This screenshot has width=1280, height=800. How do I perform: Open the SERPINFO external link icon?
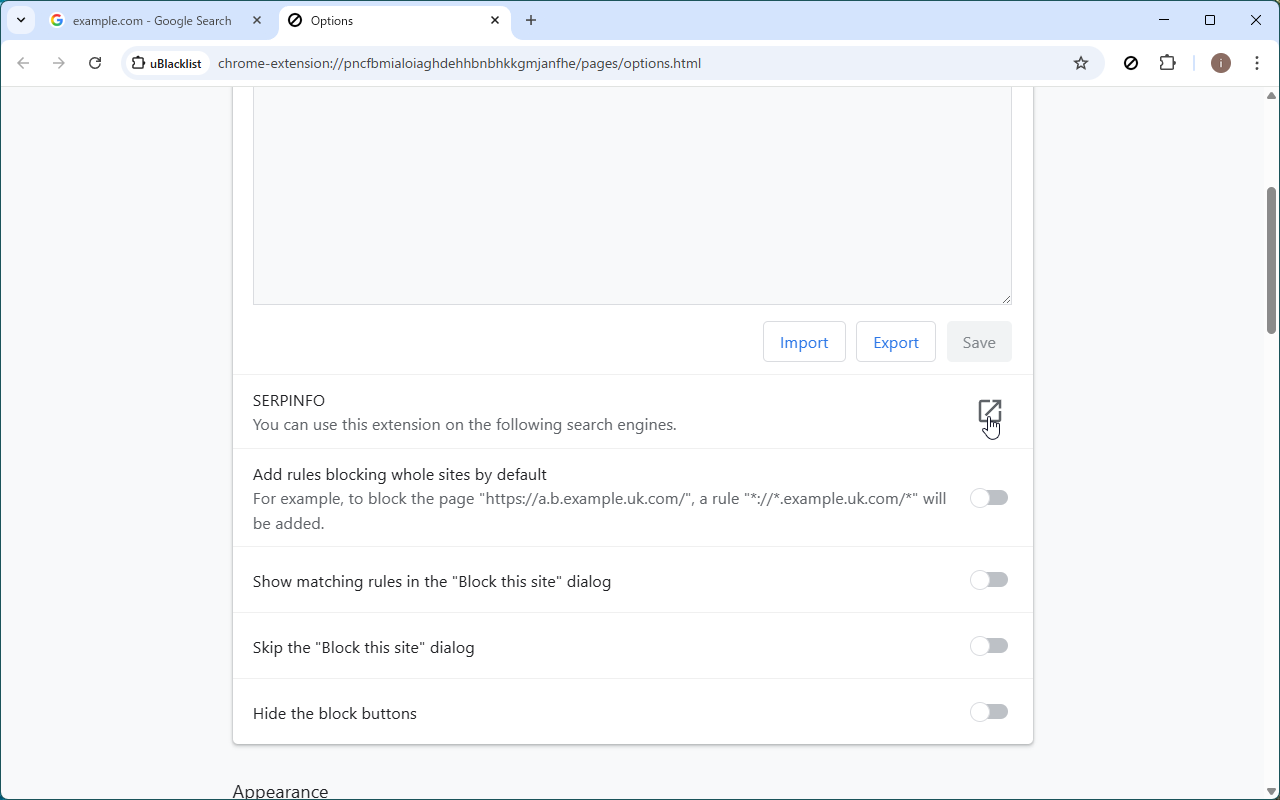pyautogui.click(x=989, y=411)
